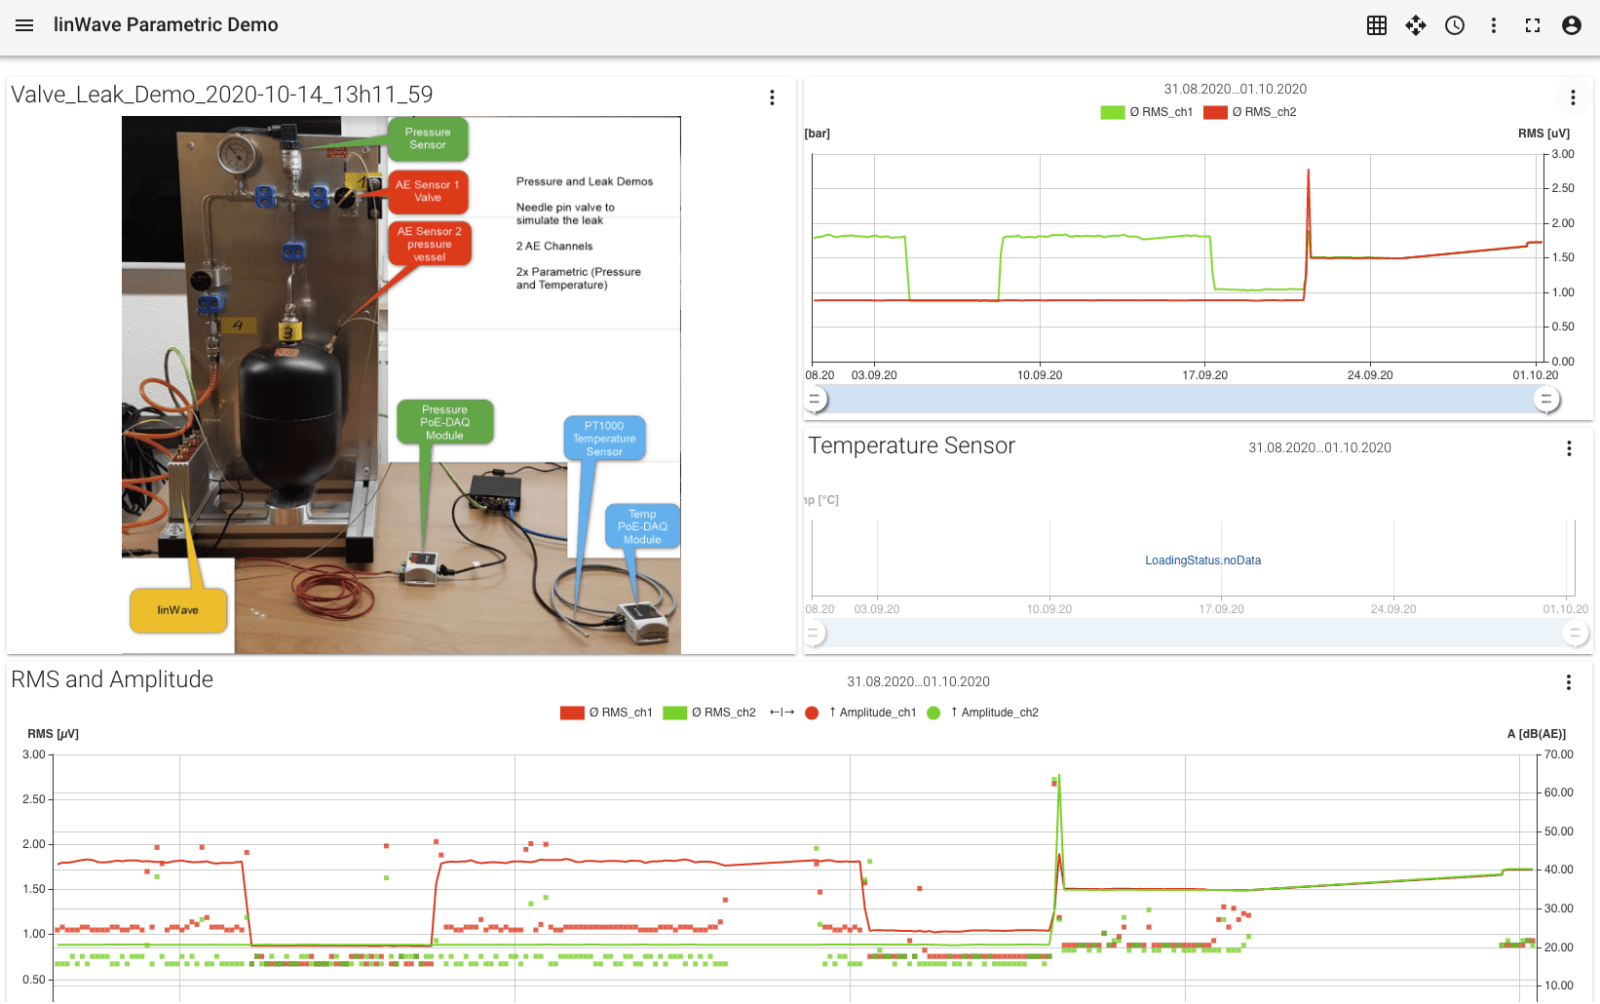
Task: Toggle the move/arrange widgets icon
Action: [x=1416, y=25]
